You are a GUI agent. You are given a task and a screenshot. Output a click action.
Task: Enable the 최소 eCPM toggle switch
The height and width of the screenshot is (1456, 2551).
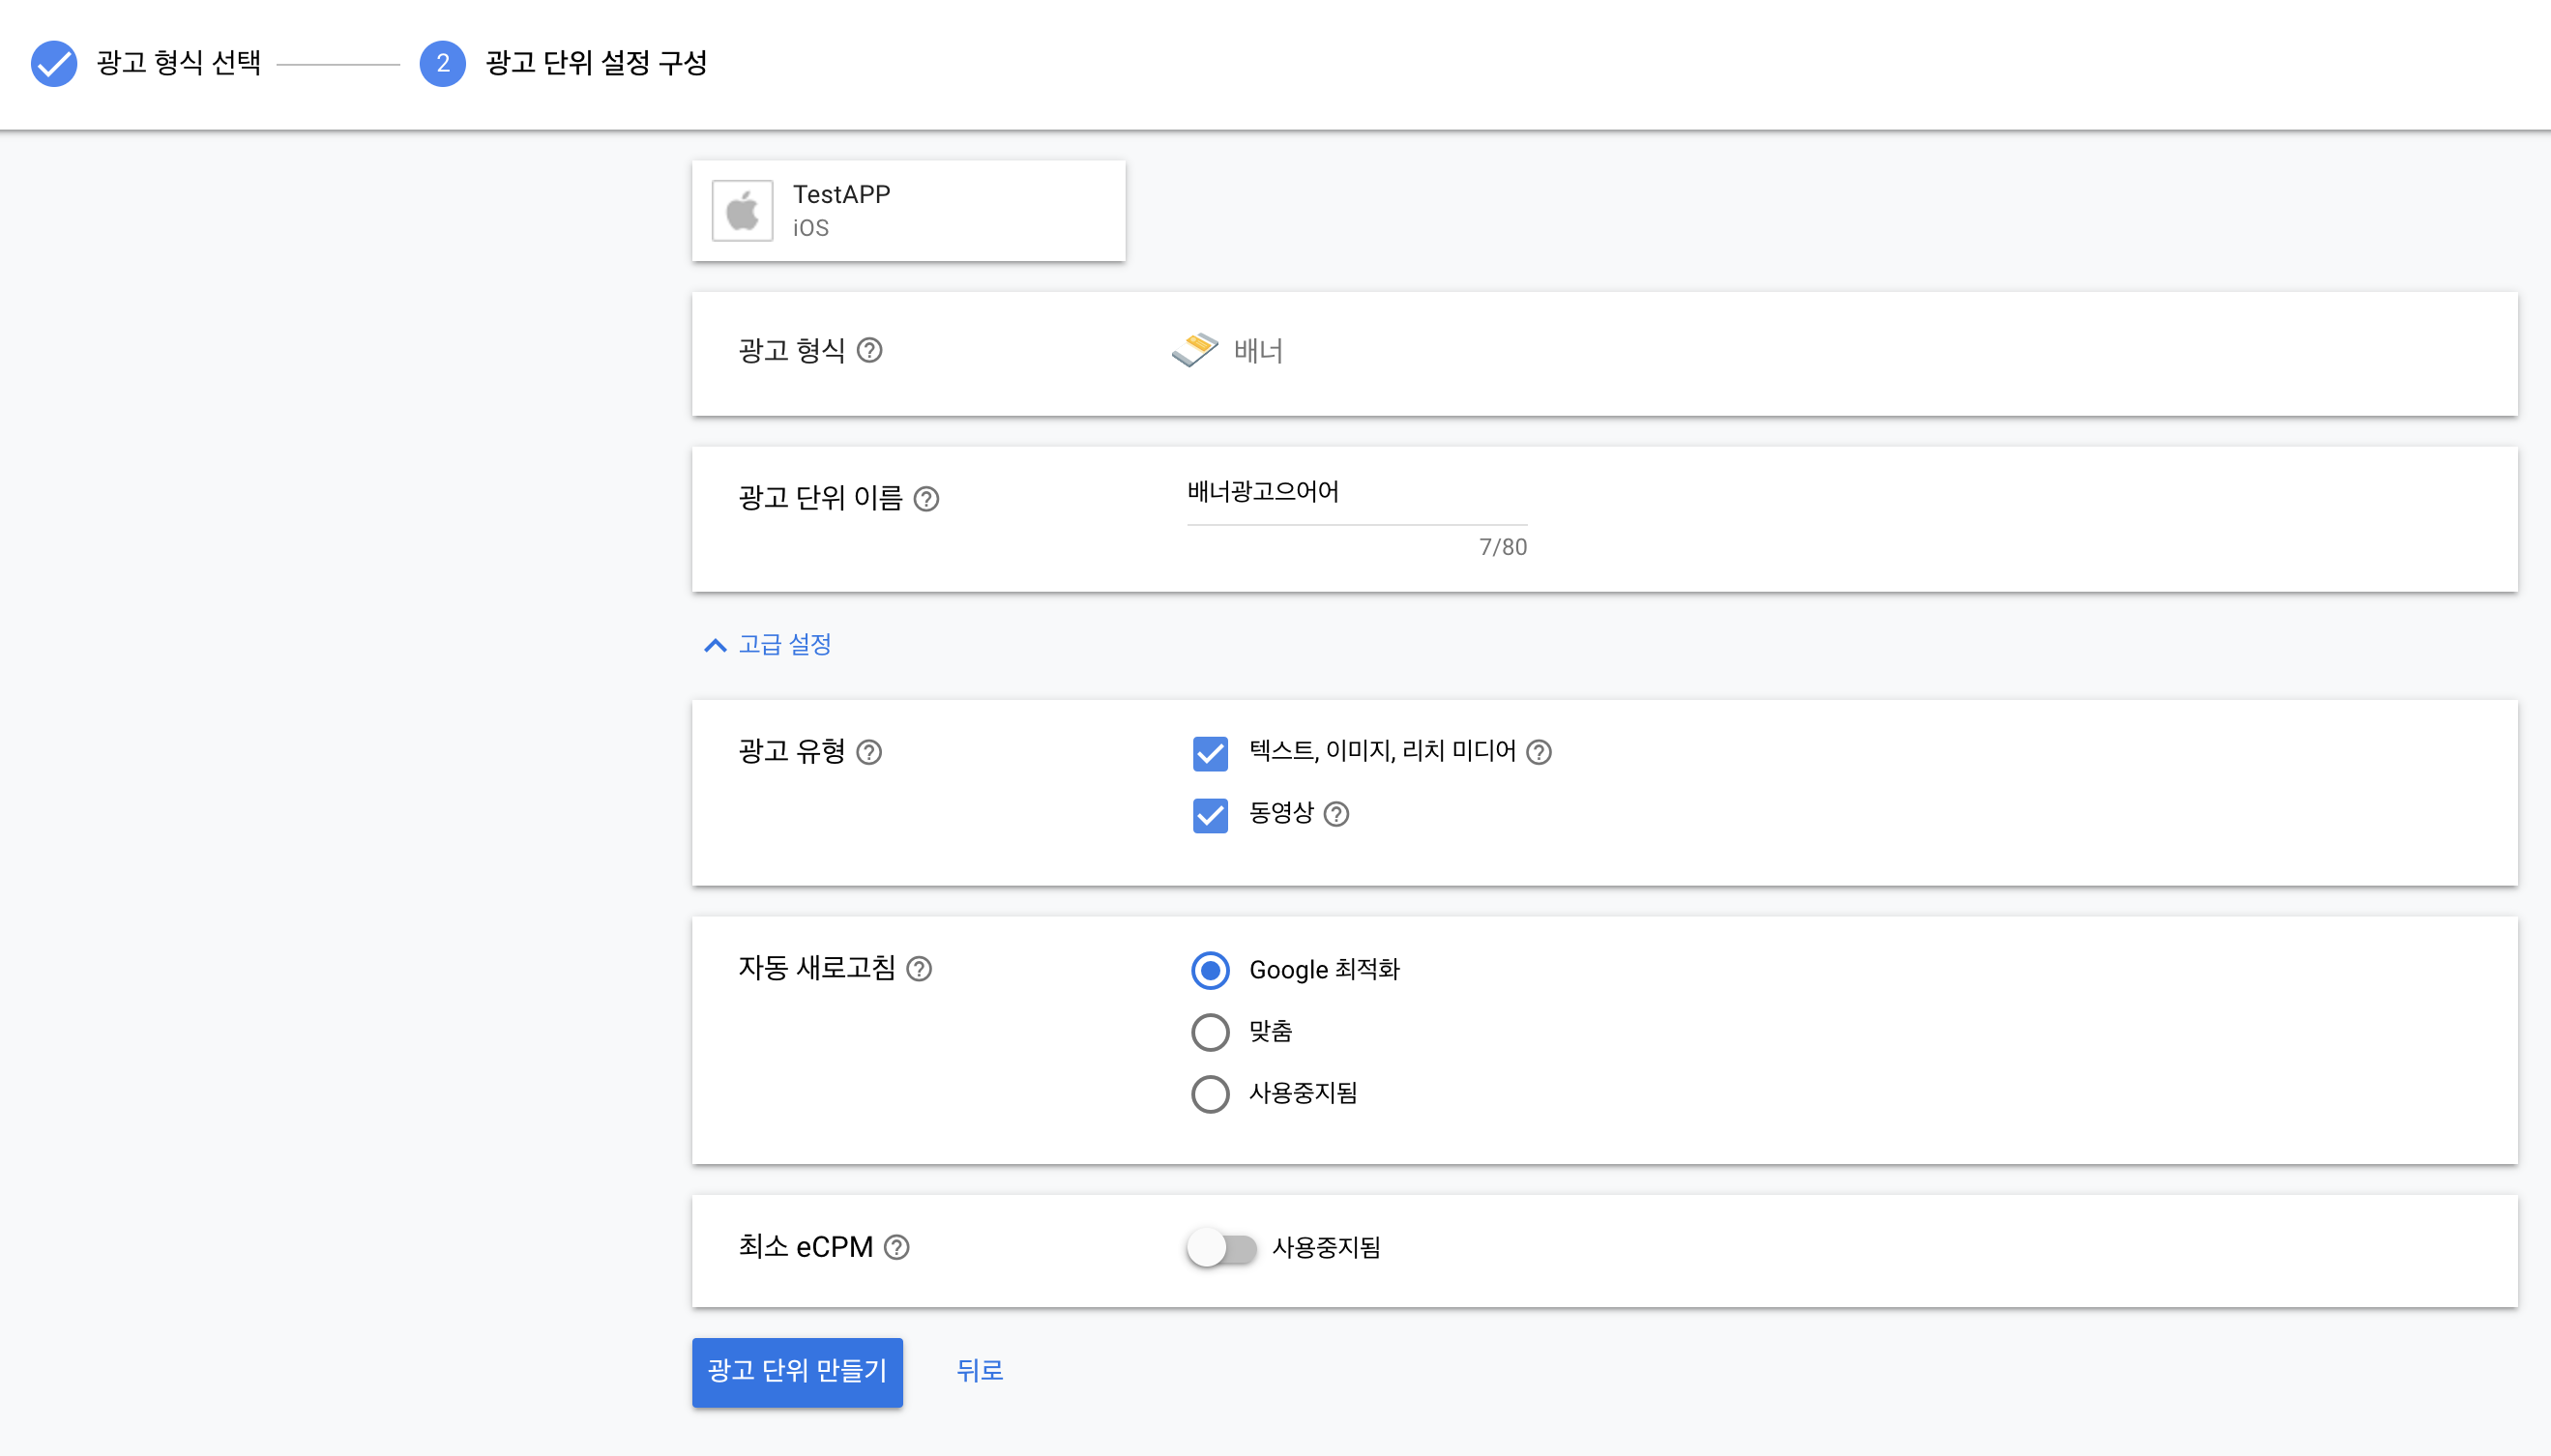(x=1221, y=1248)
